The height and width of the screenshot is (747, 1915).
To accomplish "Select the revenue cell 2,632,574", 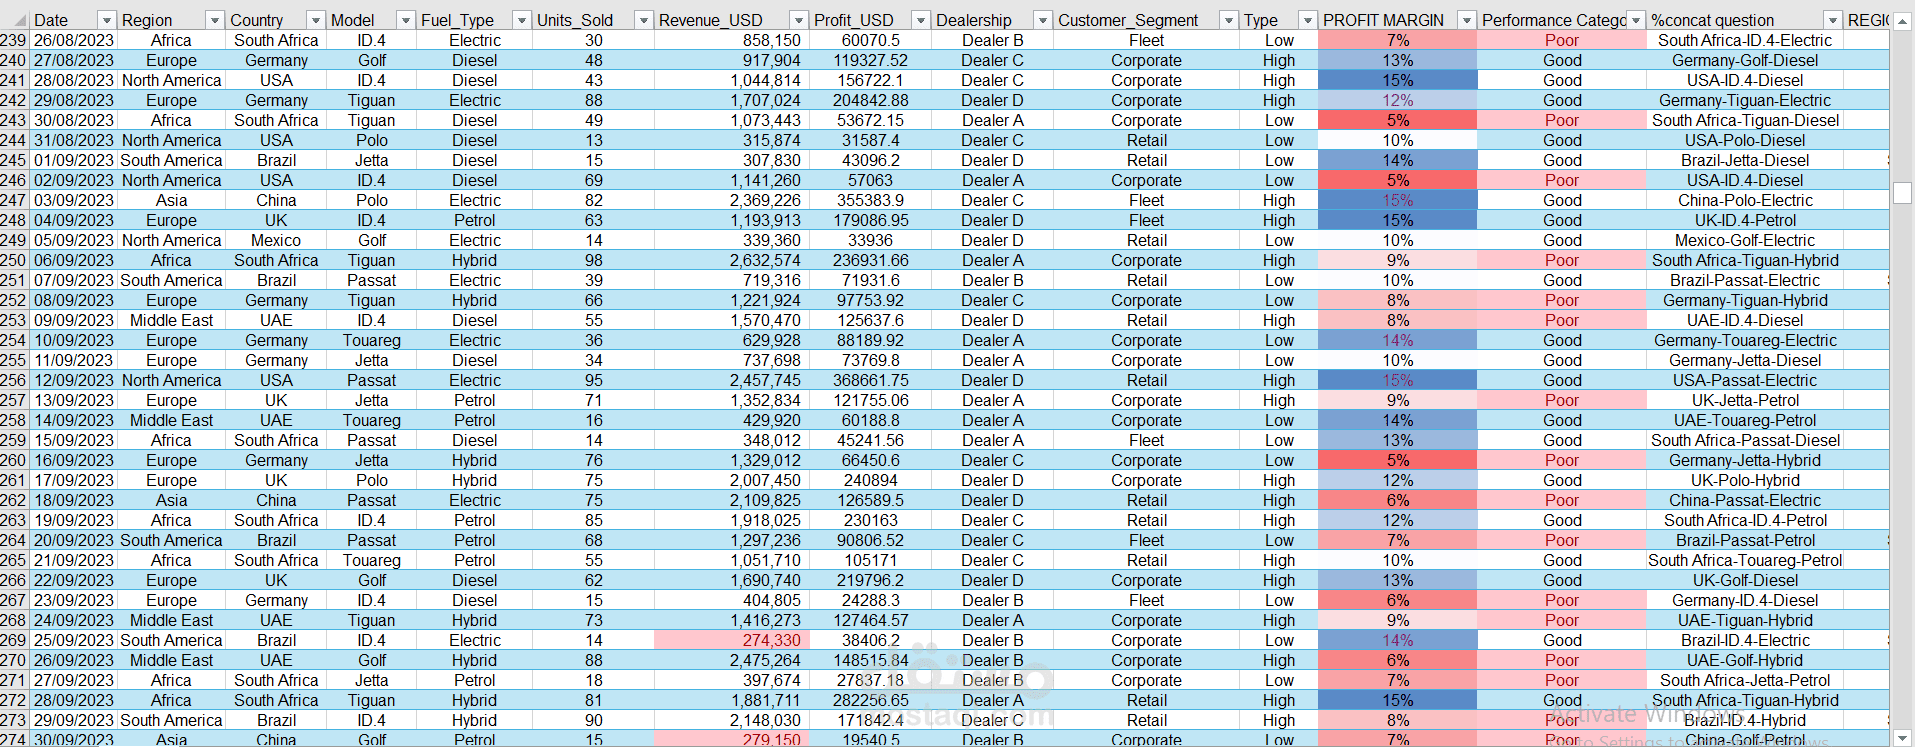I will pos(731,260).
